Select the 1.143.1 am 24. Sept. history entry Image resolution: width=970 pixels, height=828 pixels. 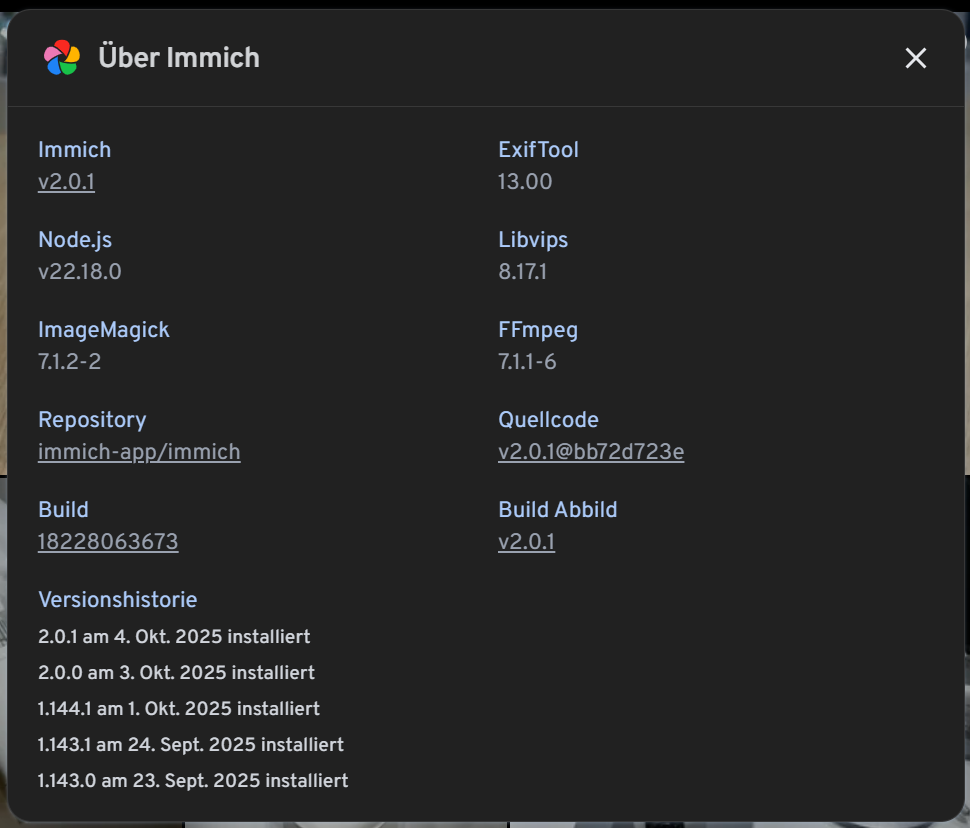[x=191, y=745]
